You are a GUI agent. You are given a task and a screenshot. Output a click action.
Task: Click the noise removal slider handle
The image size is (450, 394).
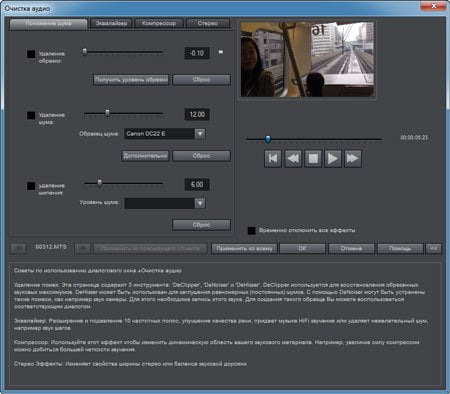coord(107,113)
